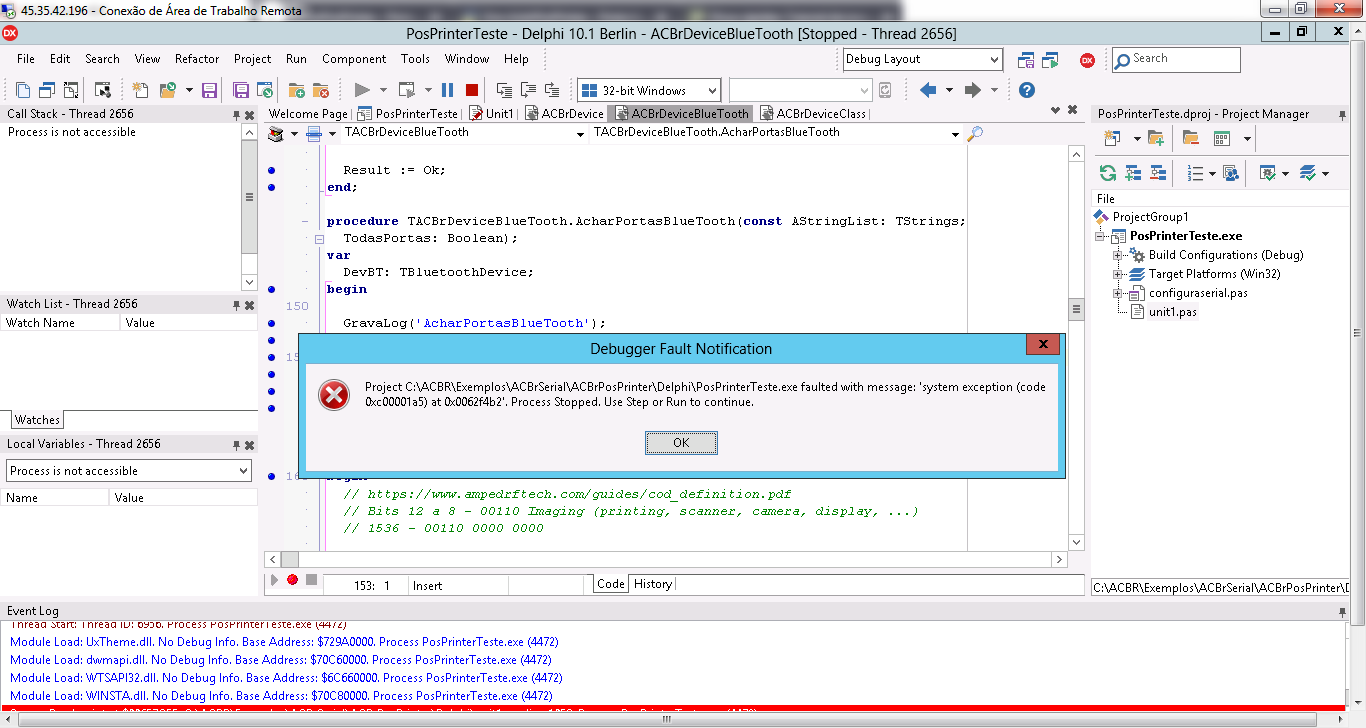Toggle pin on Event Log panel

click(x=1342, y=611)
